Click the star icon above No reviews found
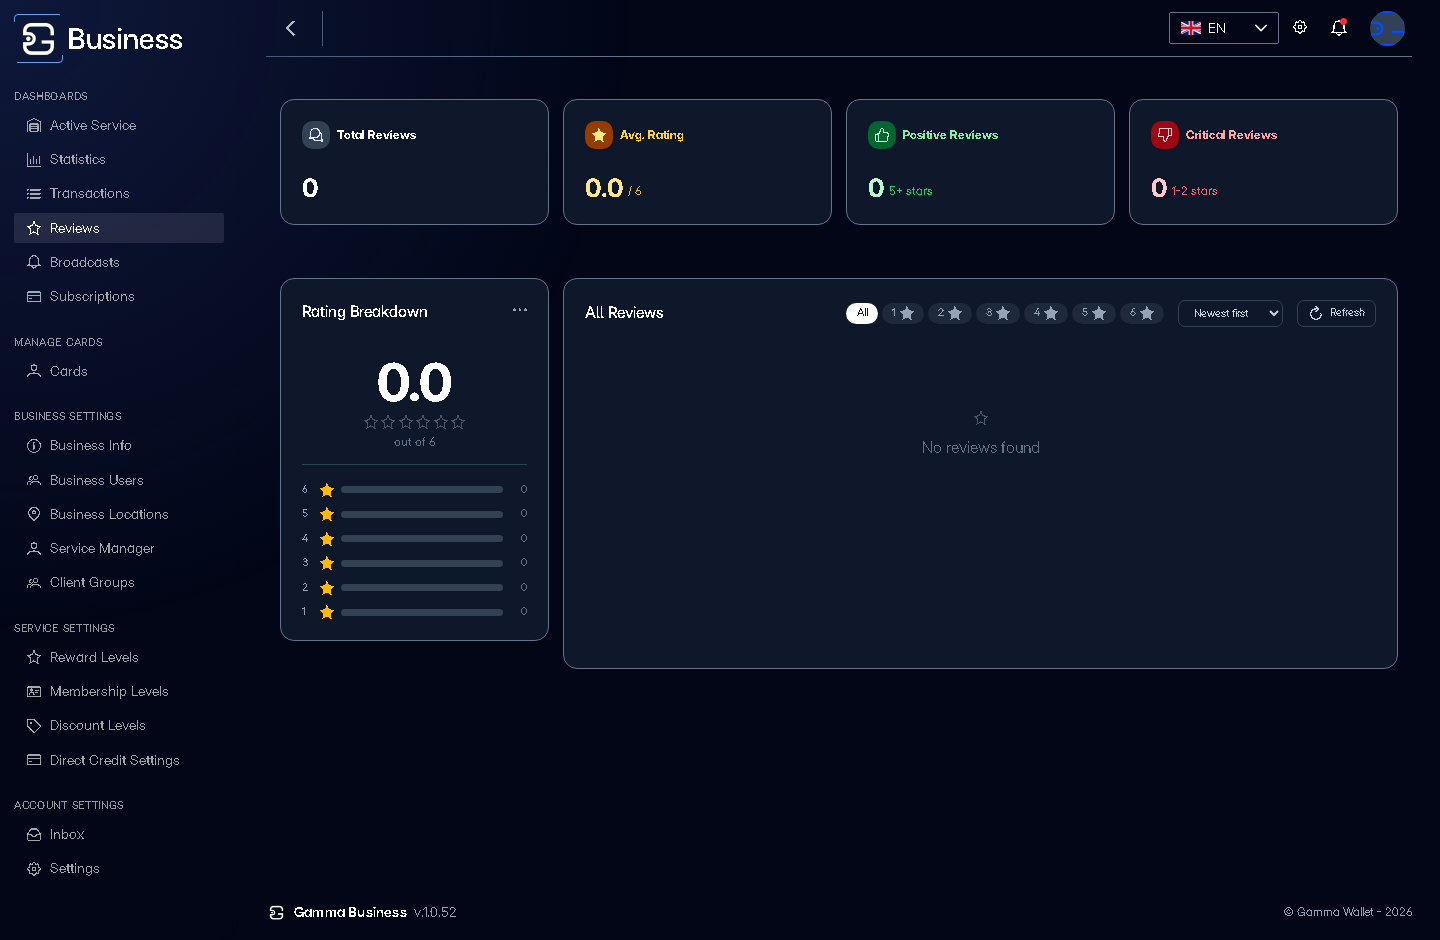 [981, 418]
